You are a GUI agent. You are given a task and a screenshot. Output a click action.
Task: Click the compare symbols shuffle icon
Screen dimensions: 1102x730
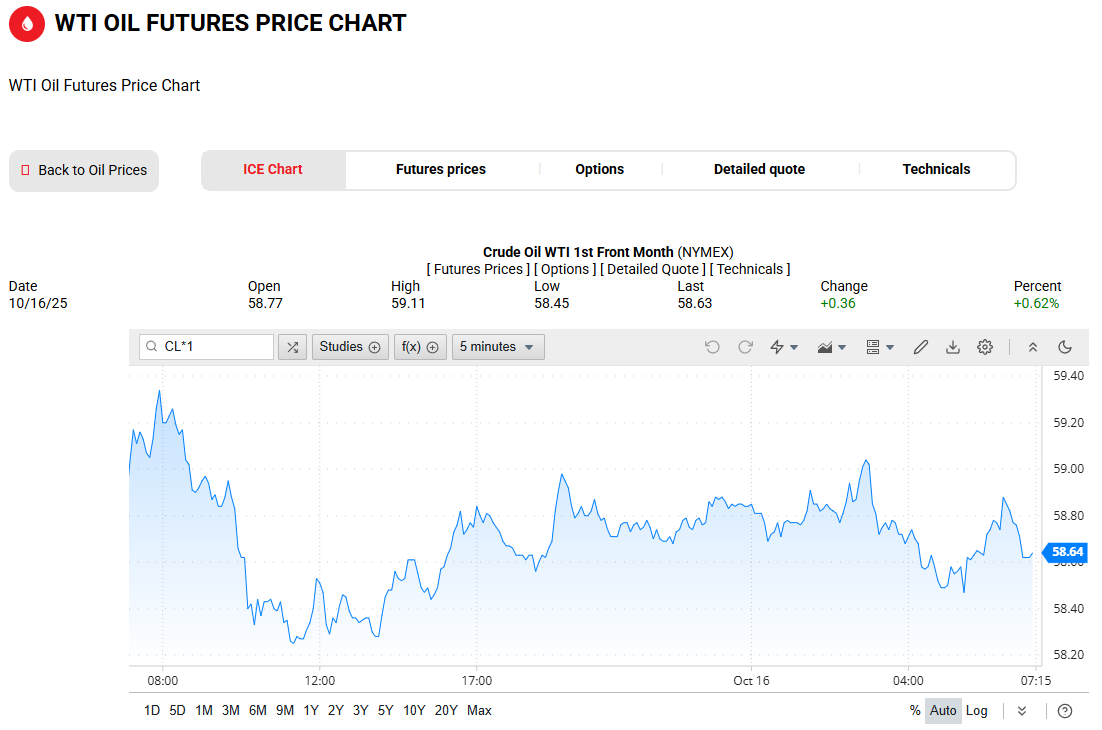(292, 347)
